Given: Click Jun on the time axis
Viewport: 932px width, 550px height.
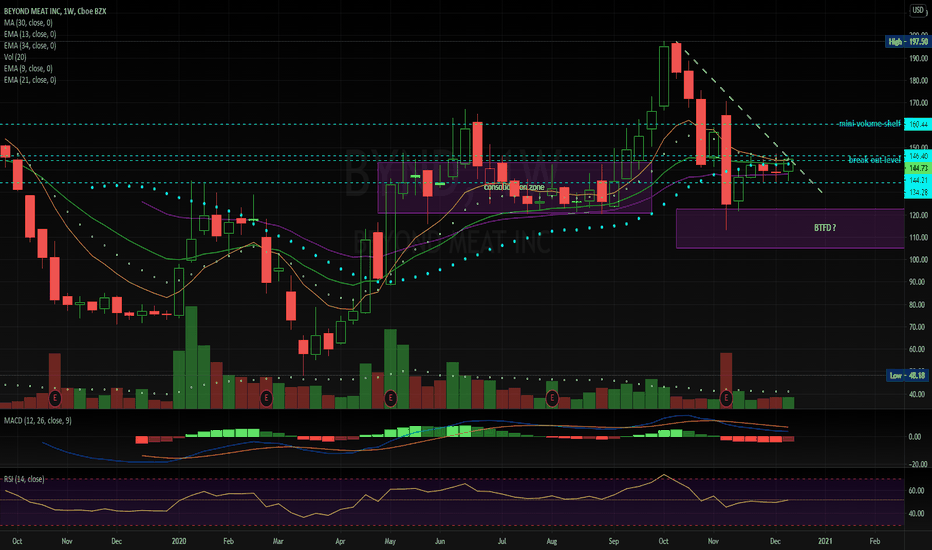Looking at the screenshot, I should [x=440, y=541].
